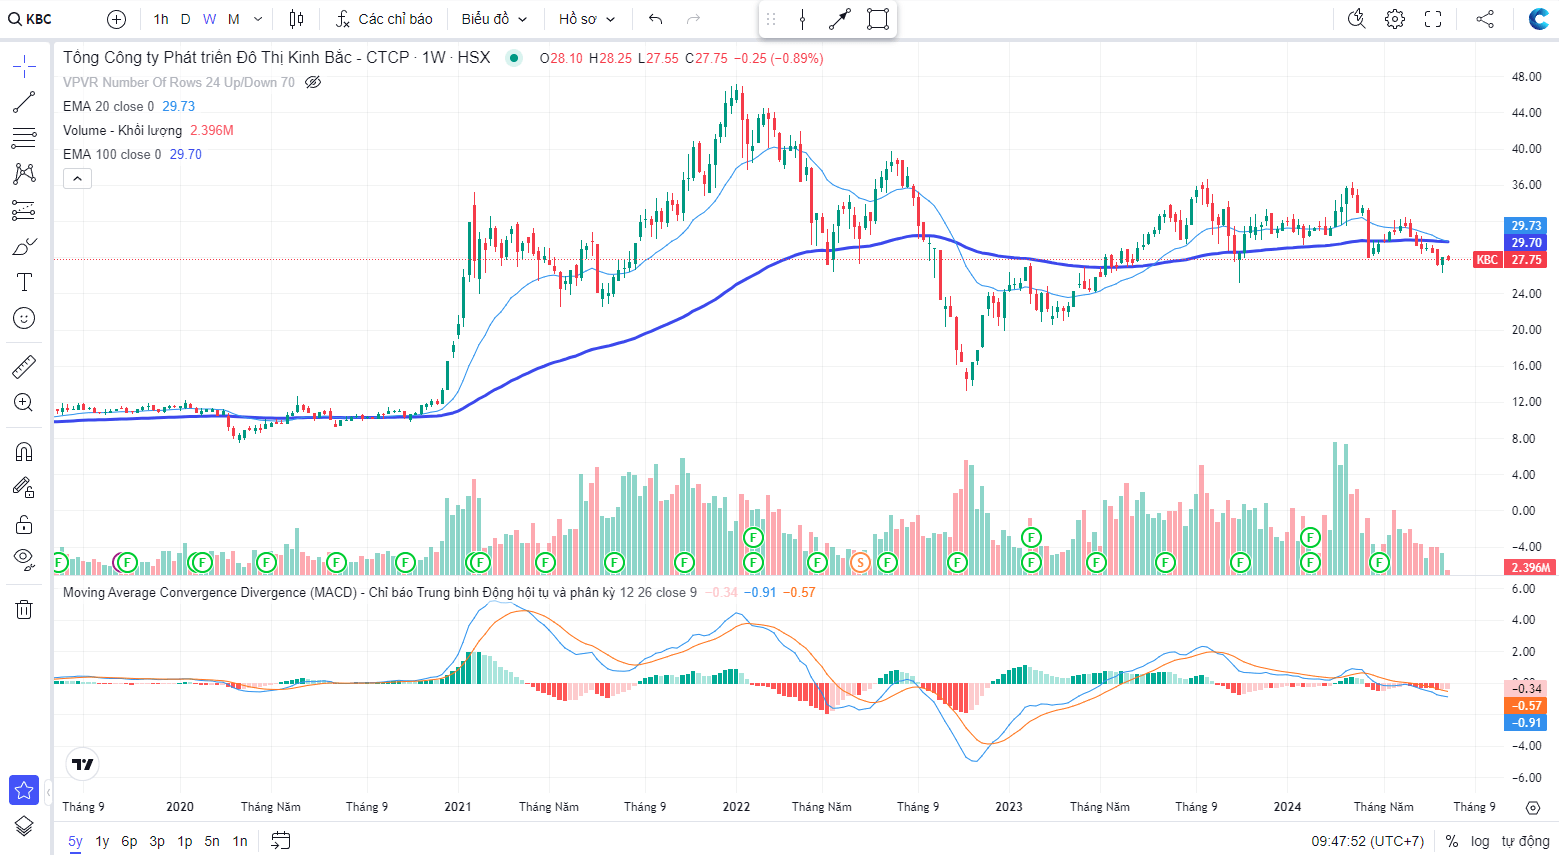1559x855 pixels.
Task: Open the Các chỉ báo indicators menu
Action: pos(384,19)
